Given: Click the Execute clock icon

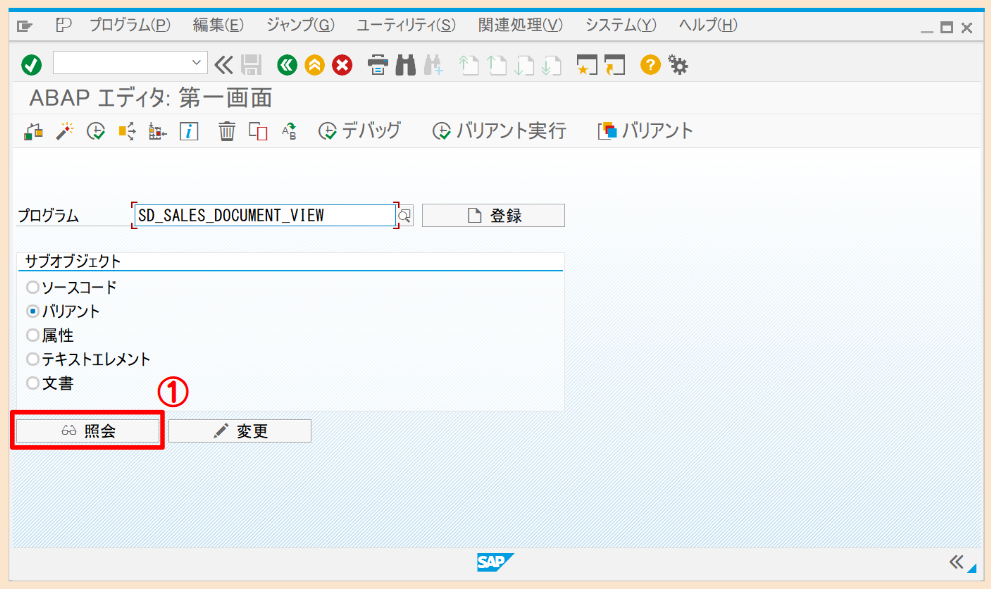Looking at the screenshot, I should (95, 131).
